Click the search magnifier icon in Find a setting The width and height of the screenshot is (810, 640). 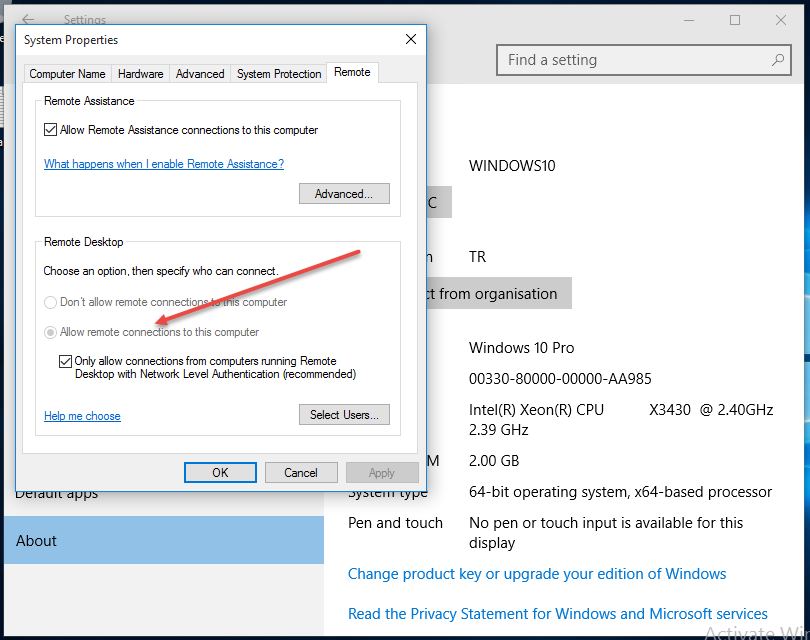[777, 60]
